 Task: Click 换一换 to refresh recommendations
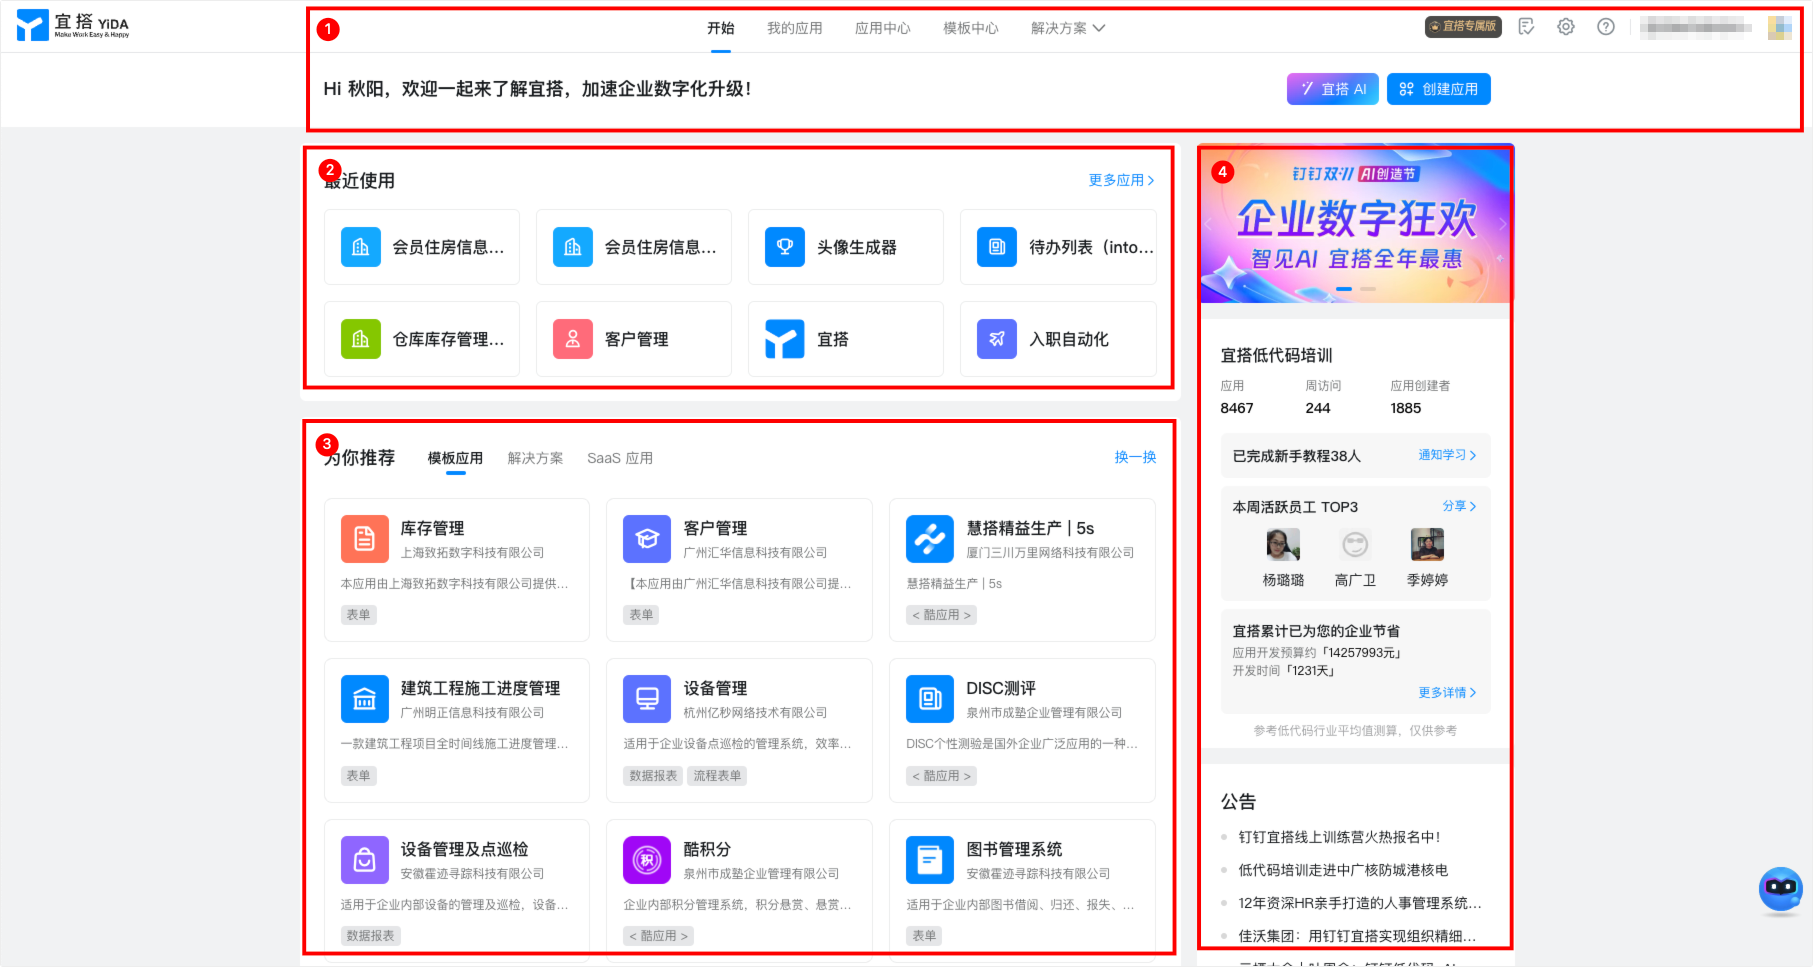pos(1135,457)
